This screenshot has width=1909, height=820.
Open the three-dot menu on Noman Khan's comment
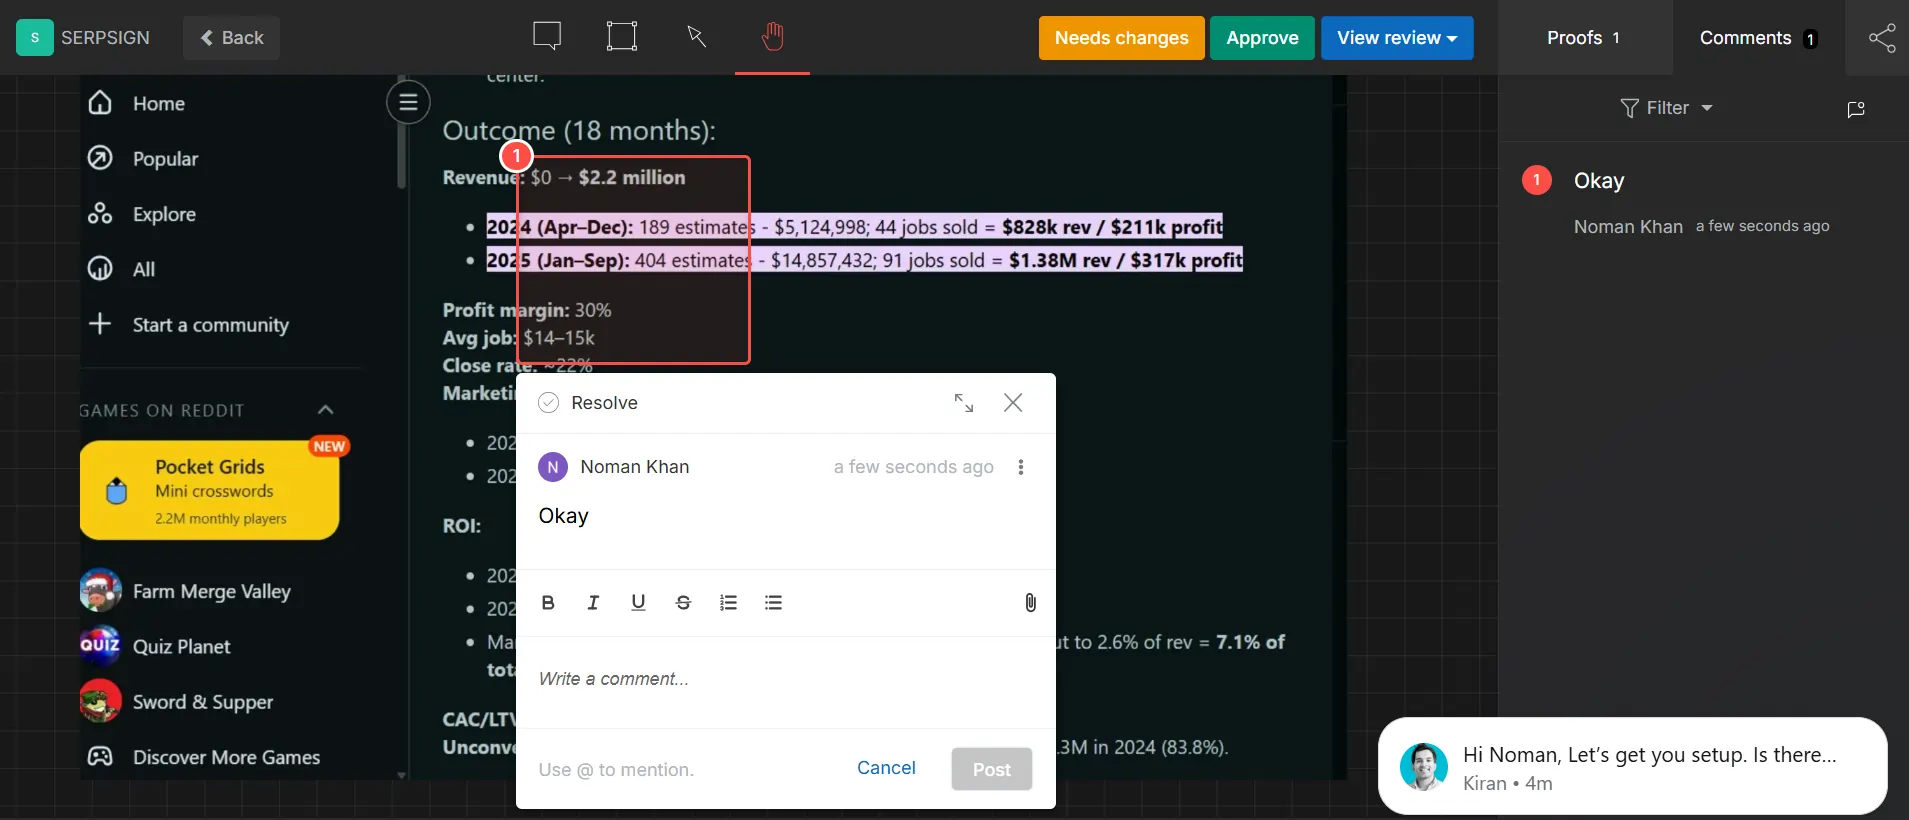1020,467
